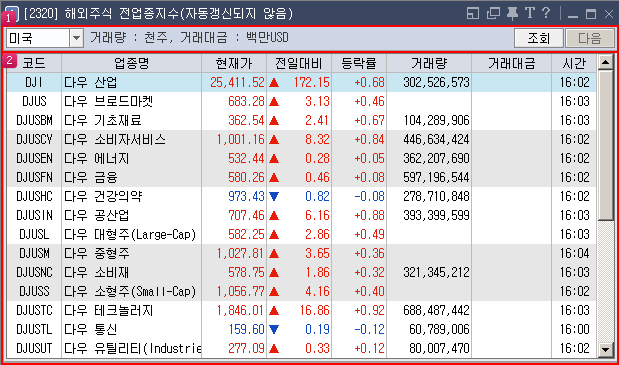Select the DJUSTL 다우 통신 row
The width and height of the screenshot is (619, 365).
click(x=301, y=329)
